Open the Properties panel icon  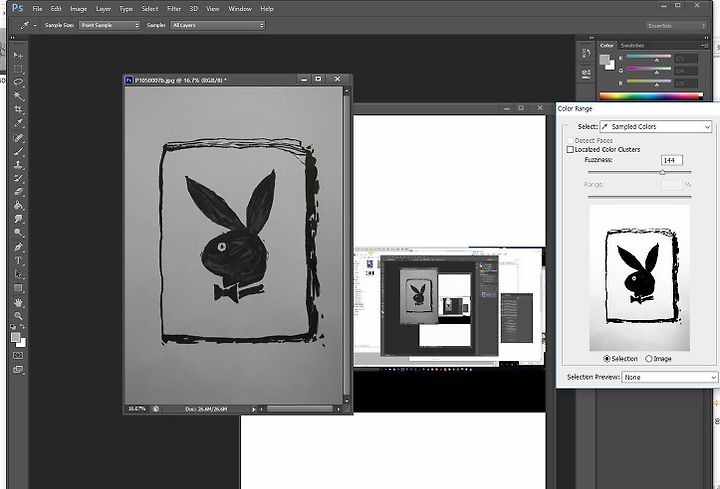point(586,73)
